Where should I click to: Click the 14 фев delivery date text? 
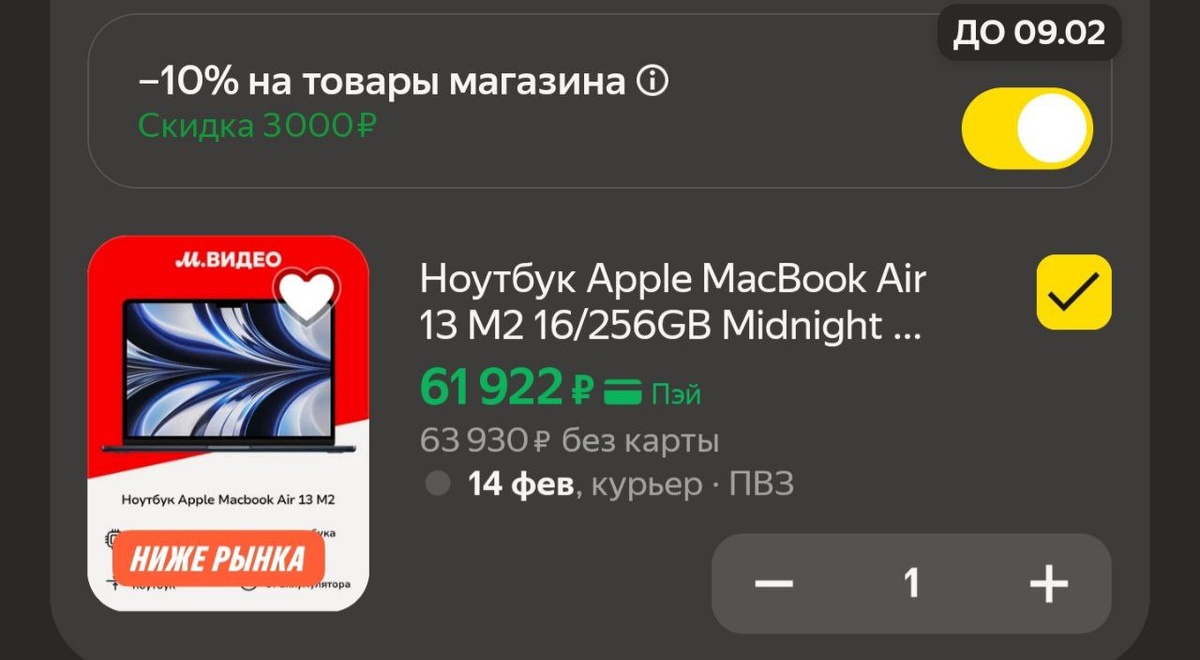tap(521, 486)
